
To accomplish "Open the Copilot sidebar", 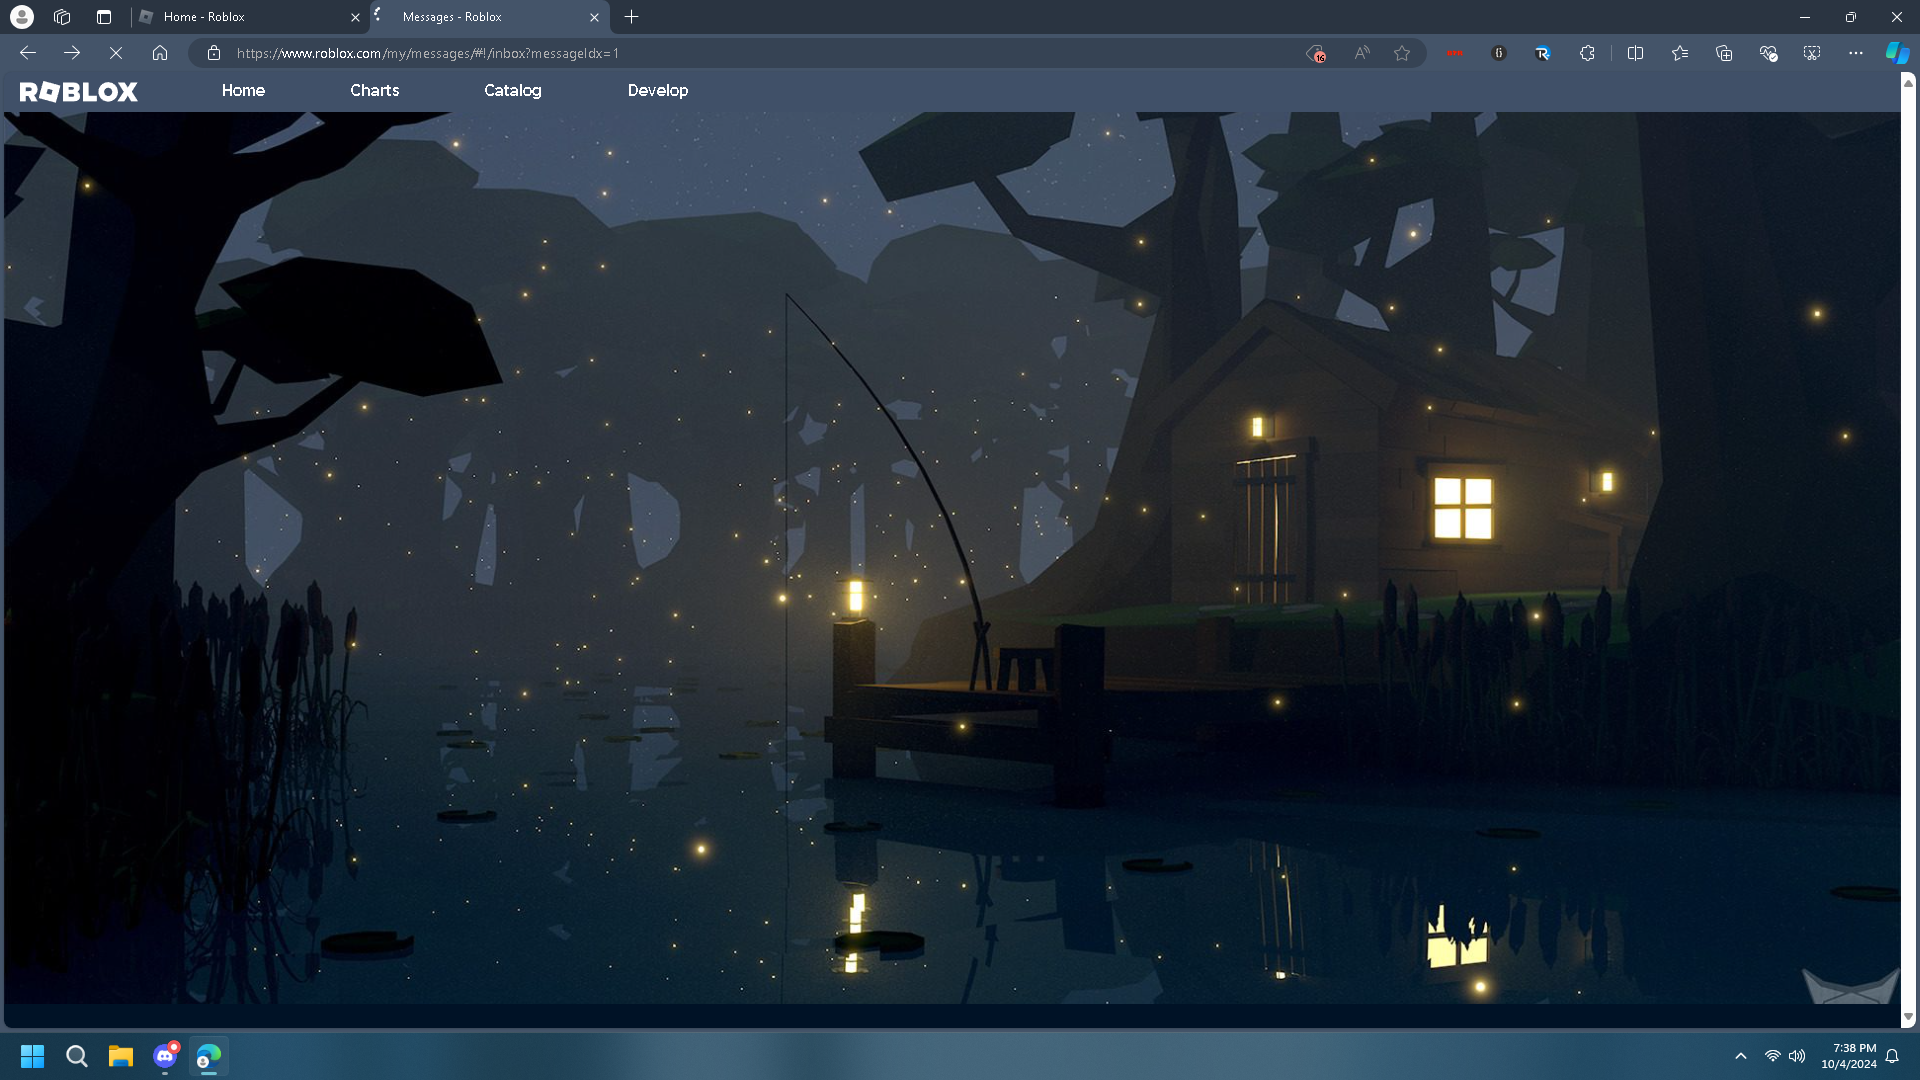I will pyautogui.click(x=1897, y=53).
